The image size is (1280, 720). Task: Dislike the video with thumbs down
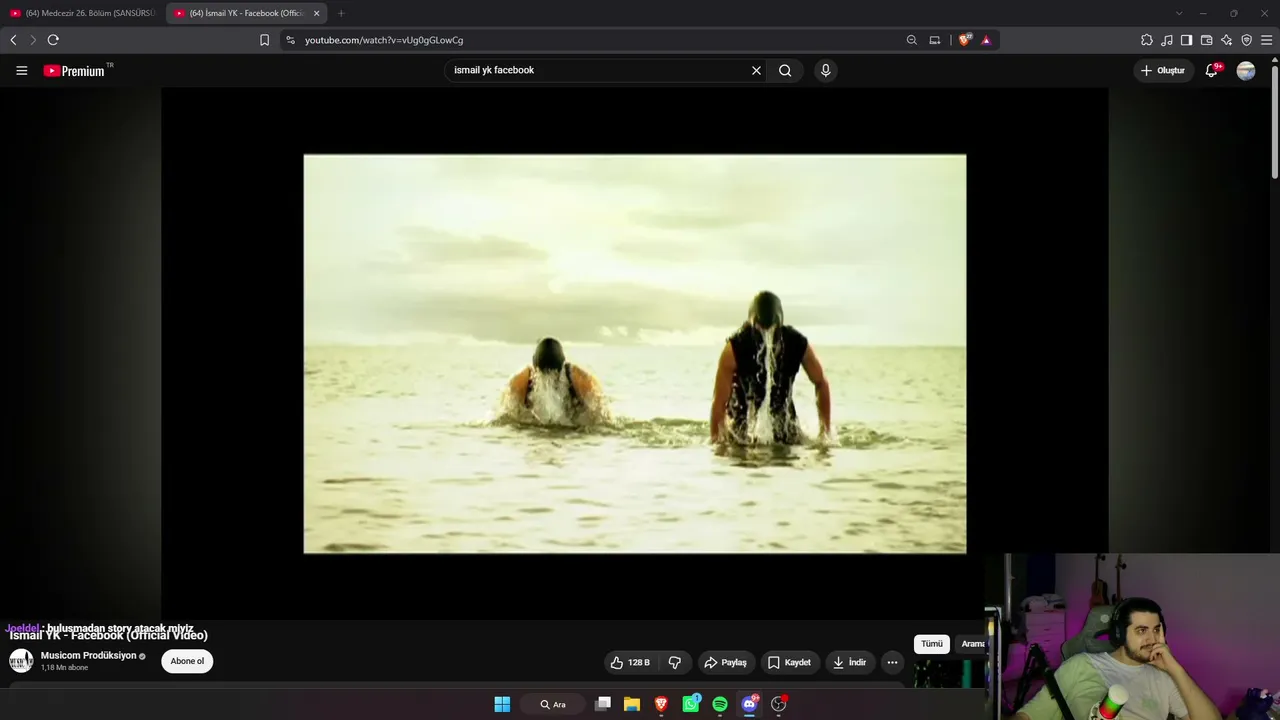(675, 662)
